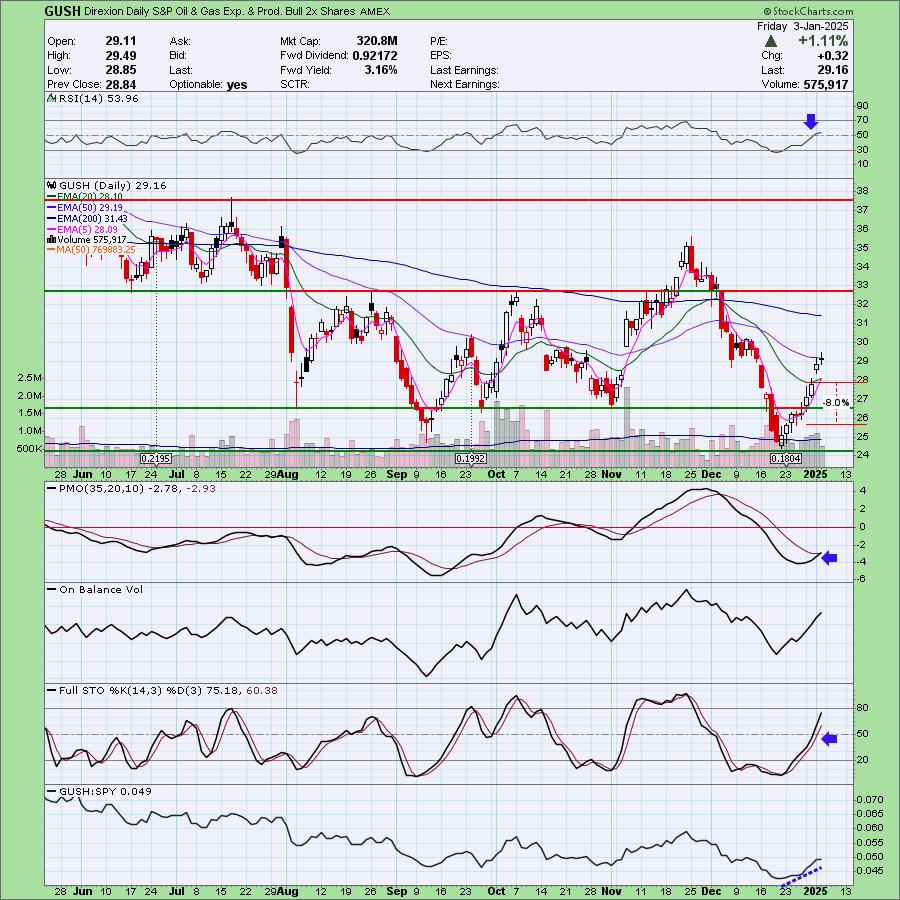
Task: Click the date Friday 3-Jan-2025
Action: (802, 26)
